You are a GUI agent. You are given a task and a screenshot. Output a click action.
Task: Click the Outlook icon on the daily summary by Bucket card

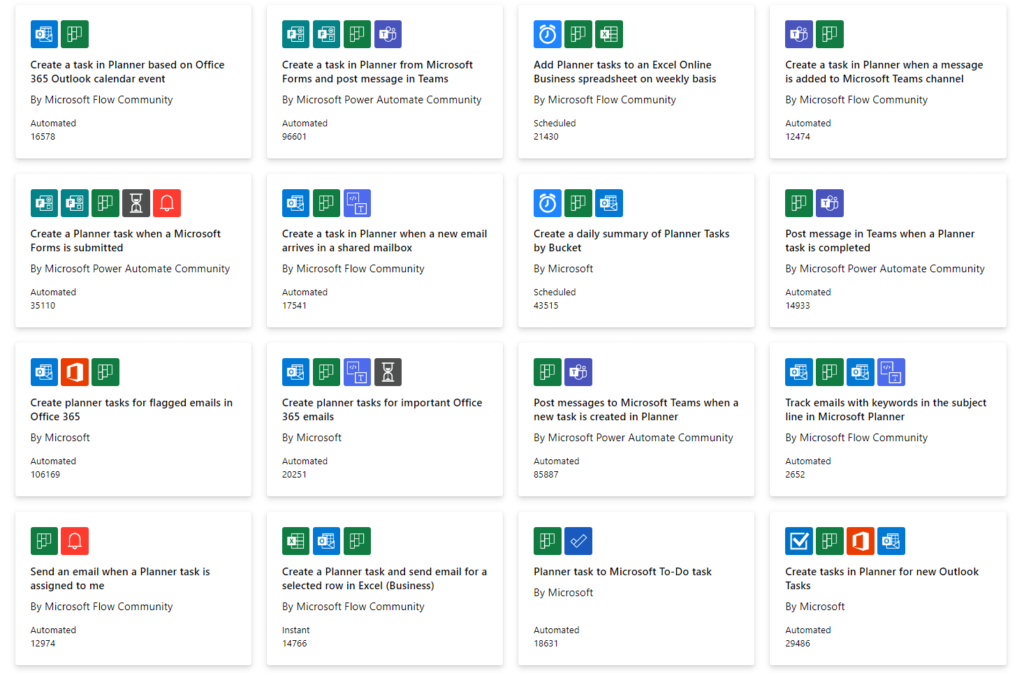click(x=609, y=203)
